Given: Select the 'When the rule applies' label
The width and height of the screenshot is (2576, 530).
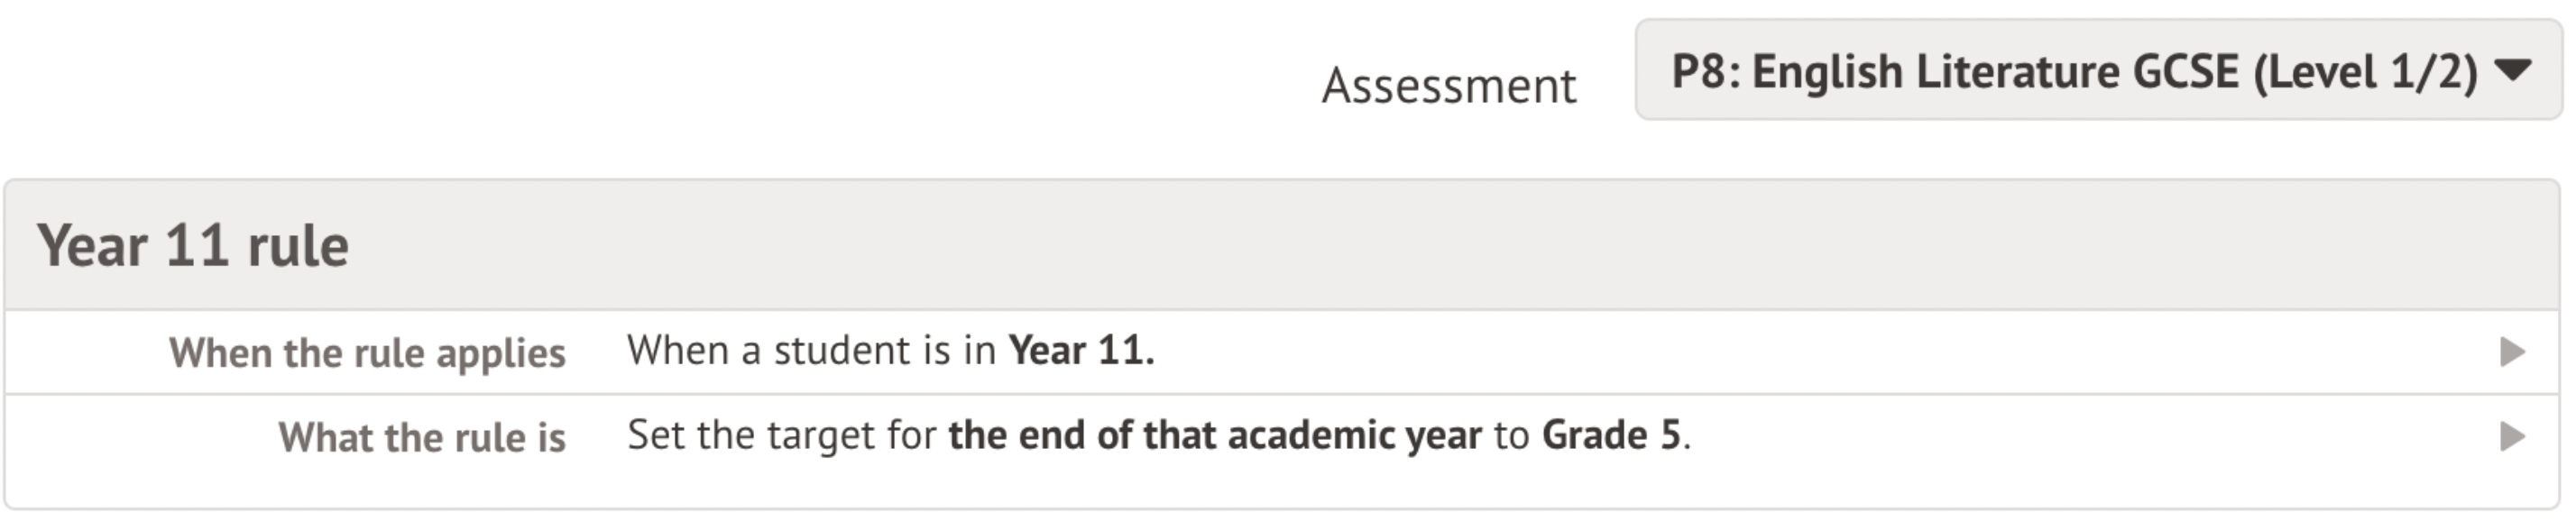Looking at the screenshot, I should (x=367, y=353).
